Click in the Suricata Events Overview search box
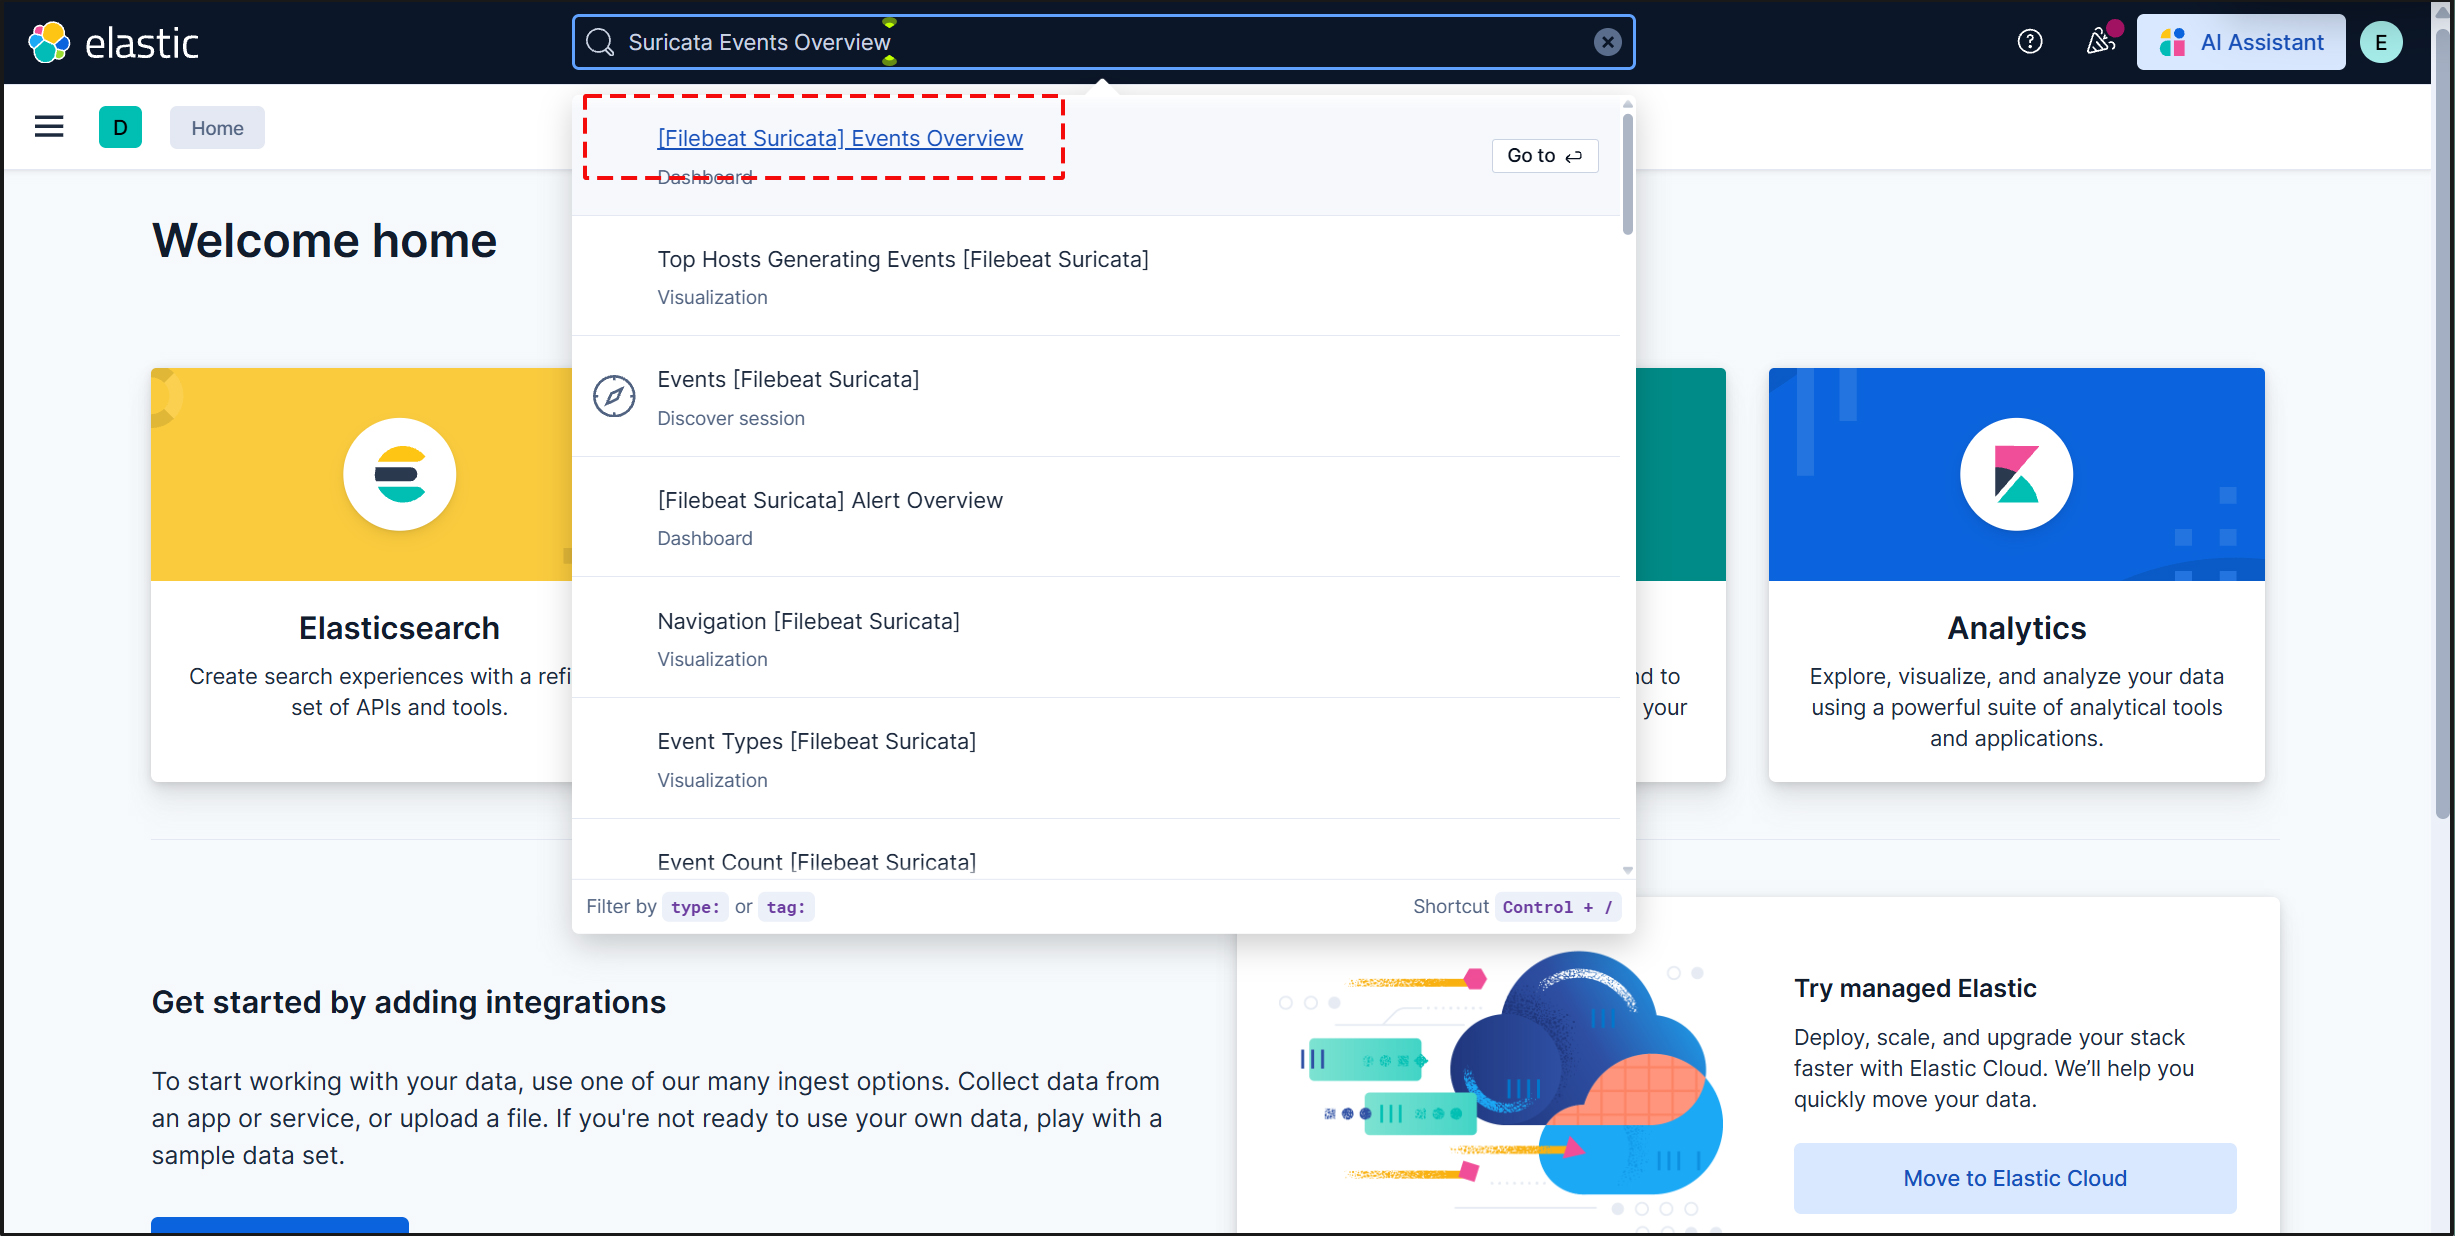This screenshot has height=1236, width=2455. 1100,42
